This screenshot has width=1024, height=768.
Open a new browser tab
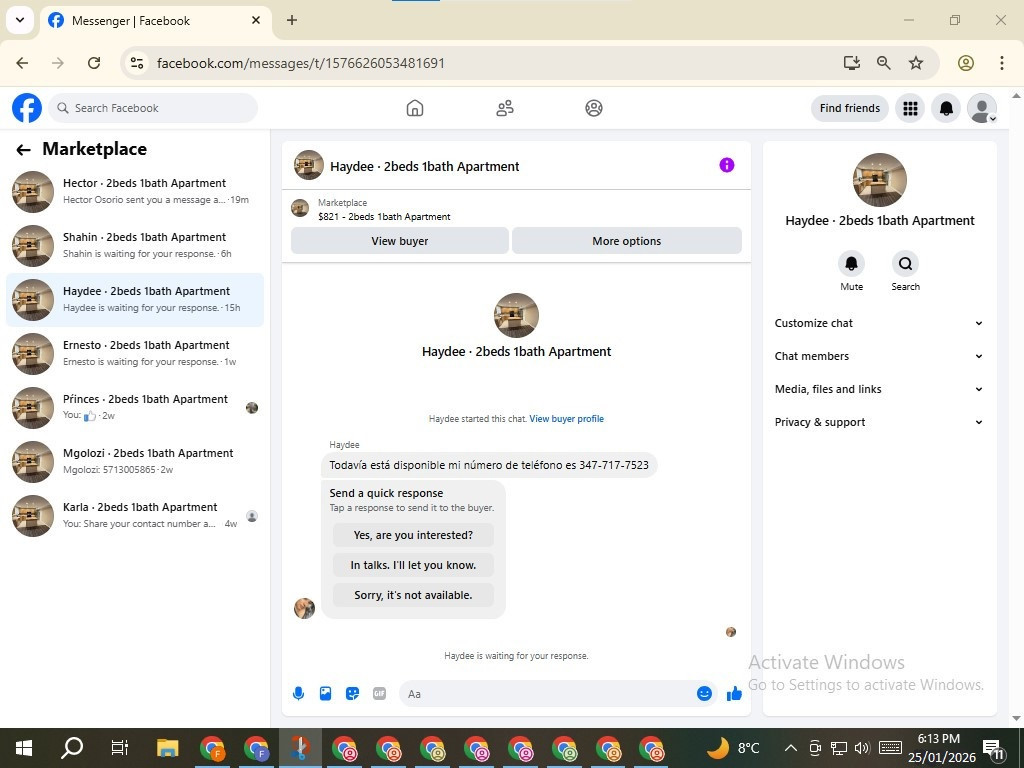coord(292,20)
